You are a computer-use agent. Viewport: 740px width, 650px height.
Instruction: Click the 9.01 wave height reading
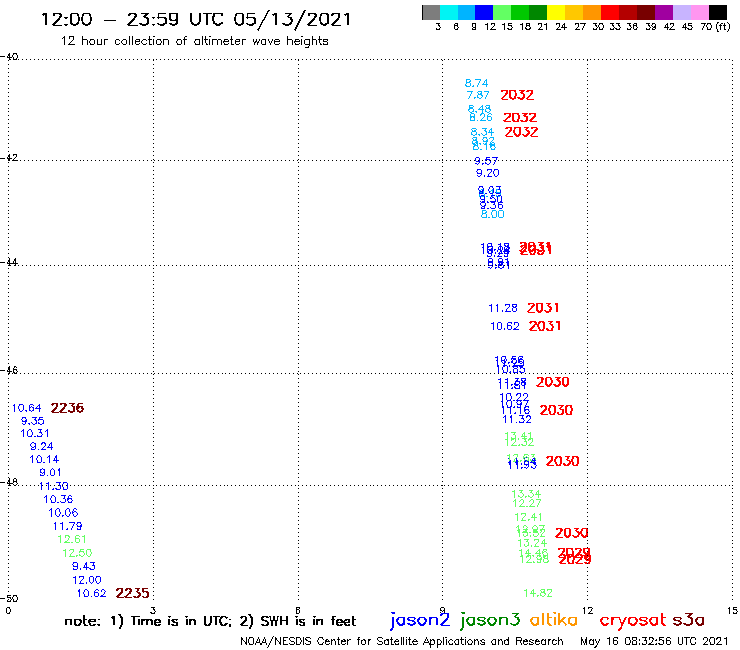[50, 473]
